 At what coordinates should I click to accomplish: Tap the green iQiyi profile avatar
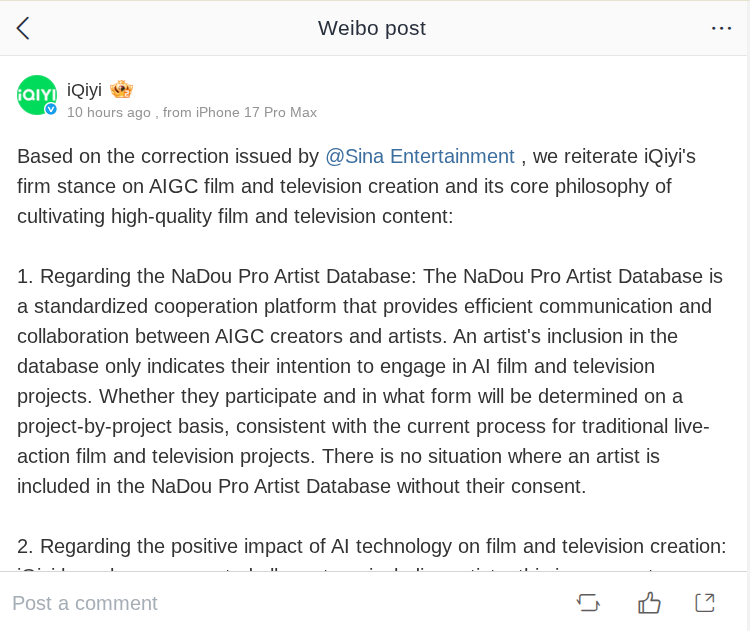(37, 95)
